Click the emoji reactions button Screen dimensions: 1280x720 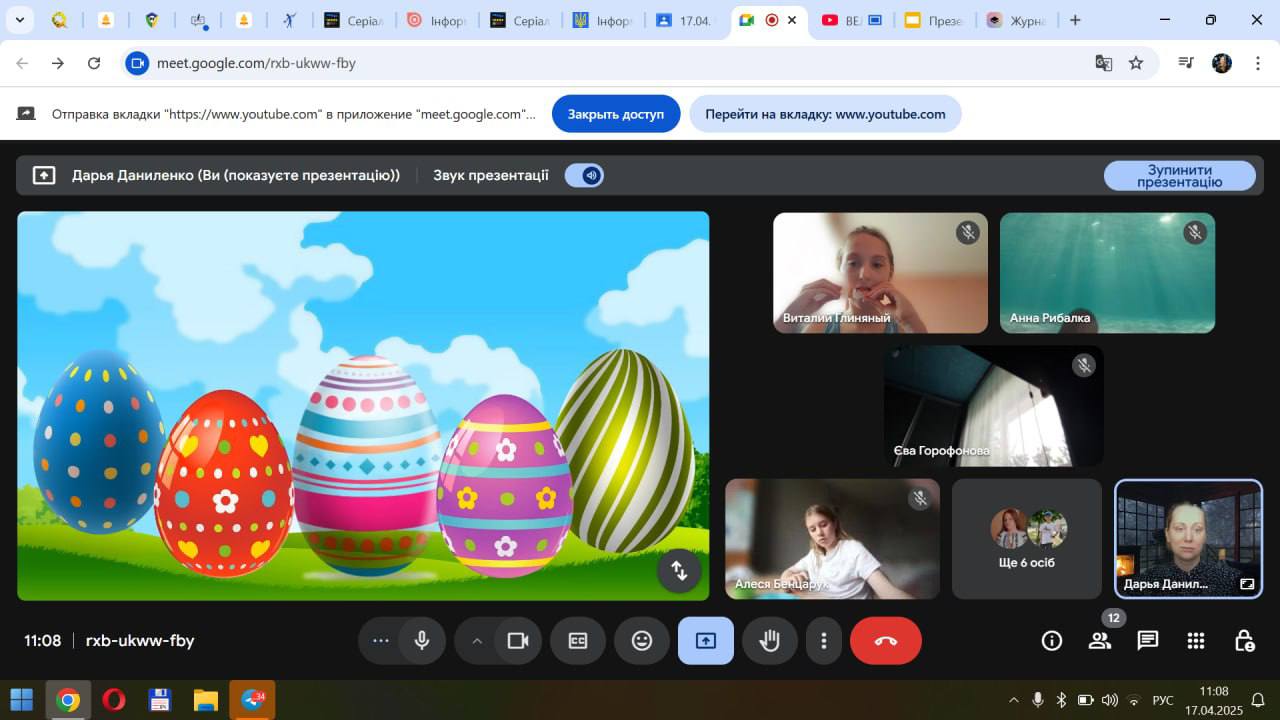[x=642, y=641]
